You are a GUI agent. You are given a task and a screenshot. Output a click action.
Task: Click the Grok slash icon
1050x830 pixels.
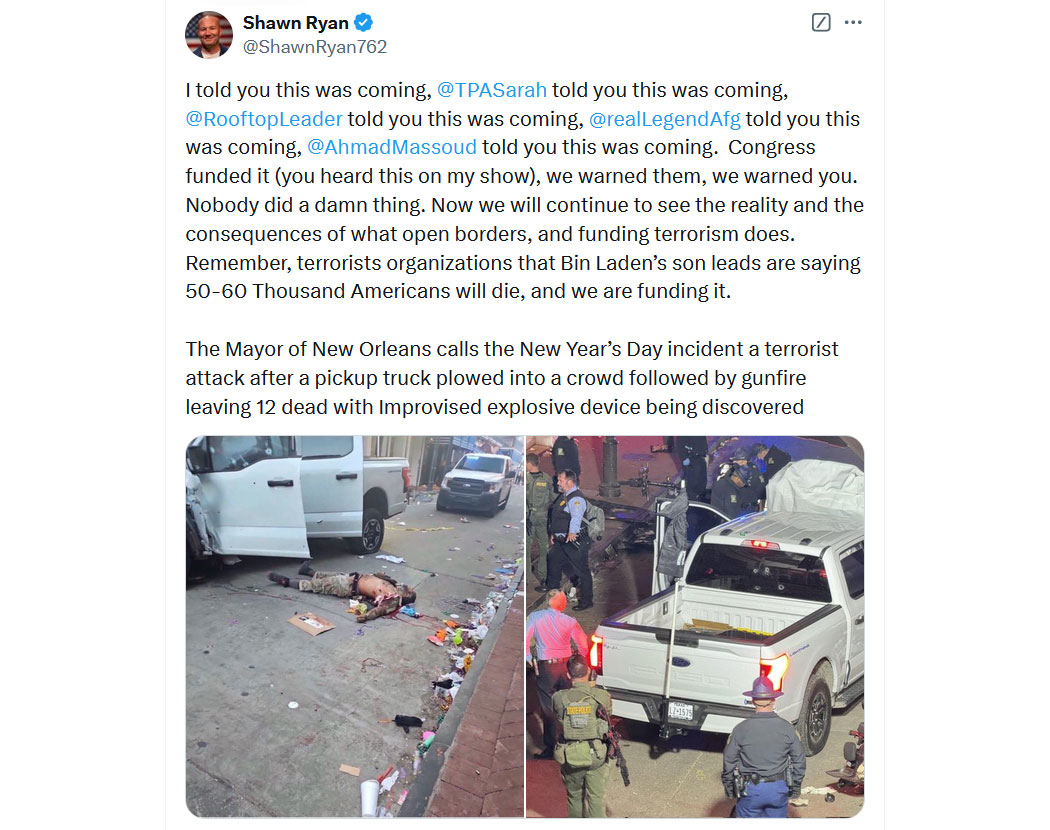[821, 23]
